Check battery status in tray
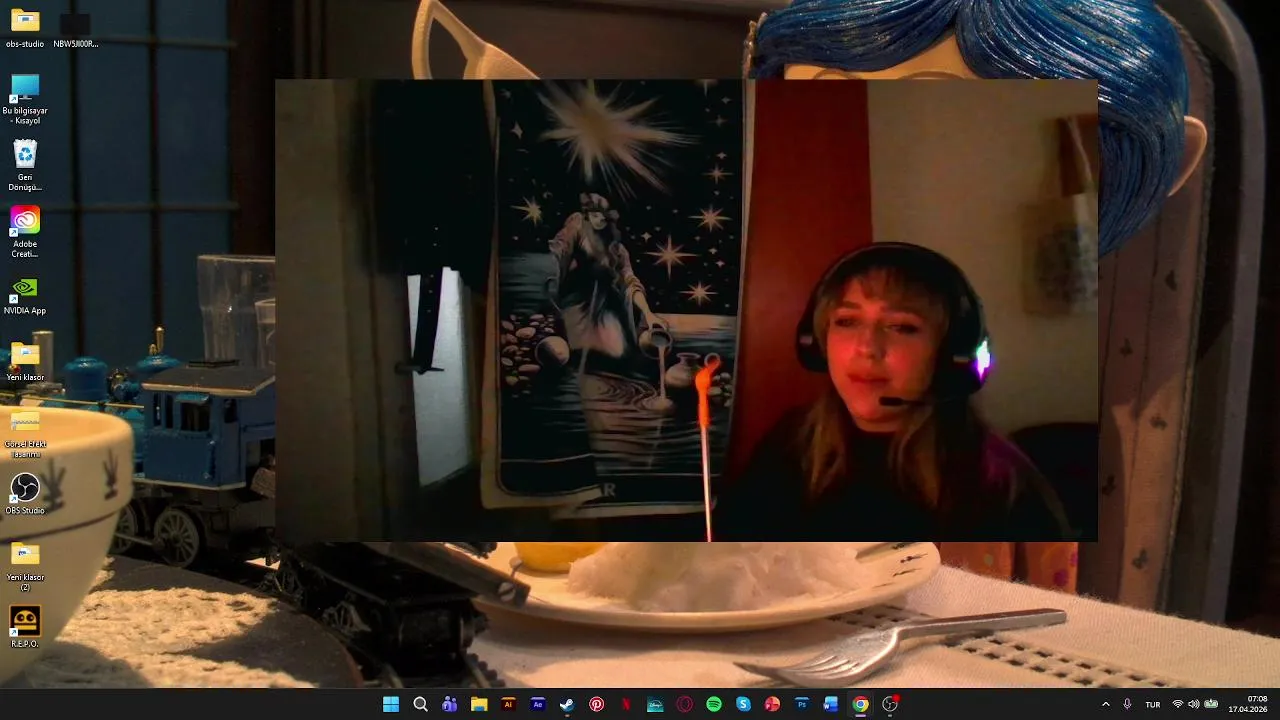The width and height of the screenshot is (1280, 720). click(x=1211, y=704)
